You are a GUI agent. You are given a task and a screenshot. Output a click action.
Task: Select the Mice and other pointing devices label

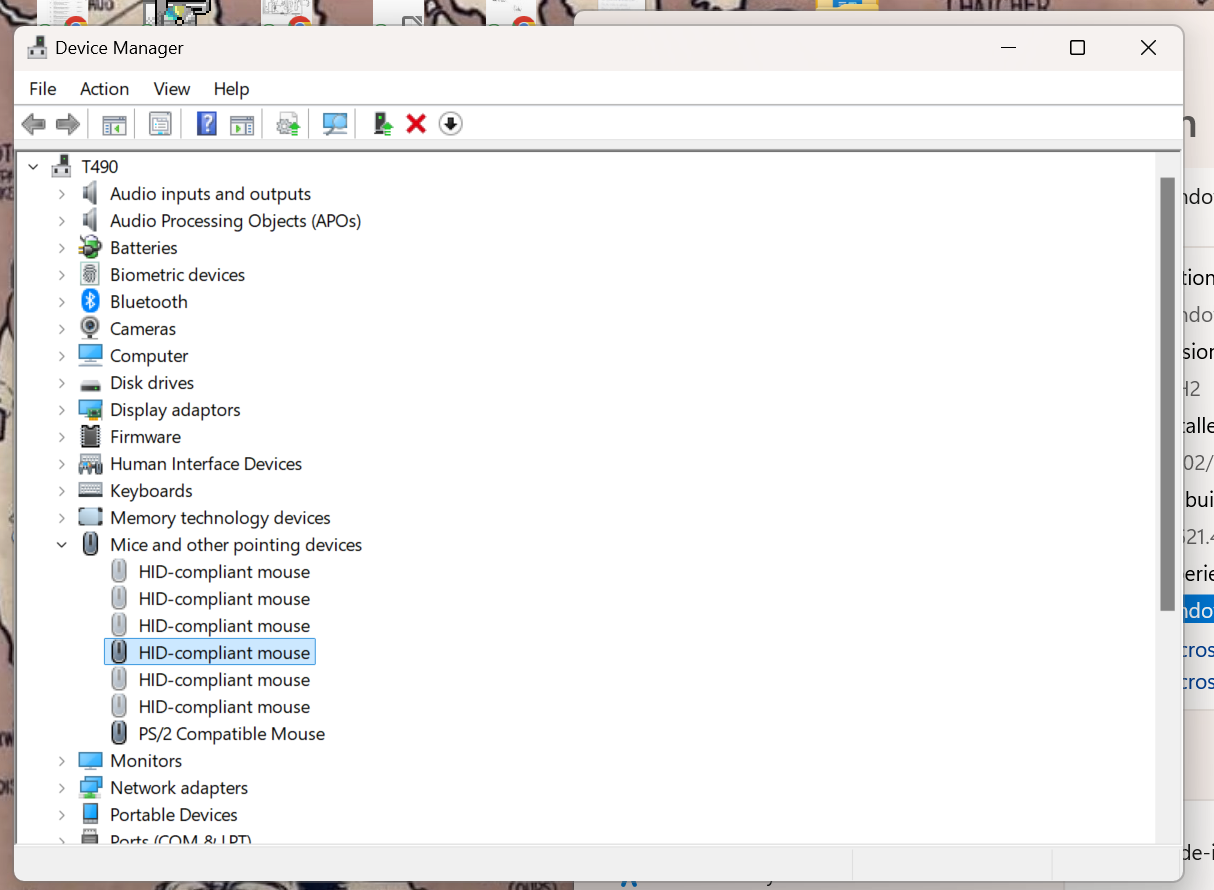pos(236,544)
